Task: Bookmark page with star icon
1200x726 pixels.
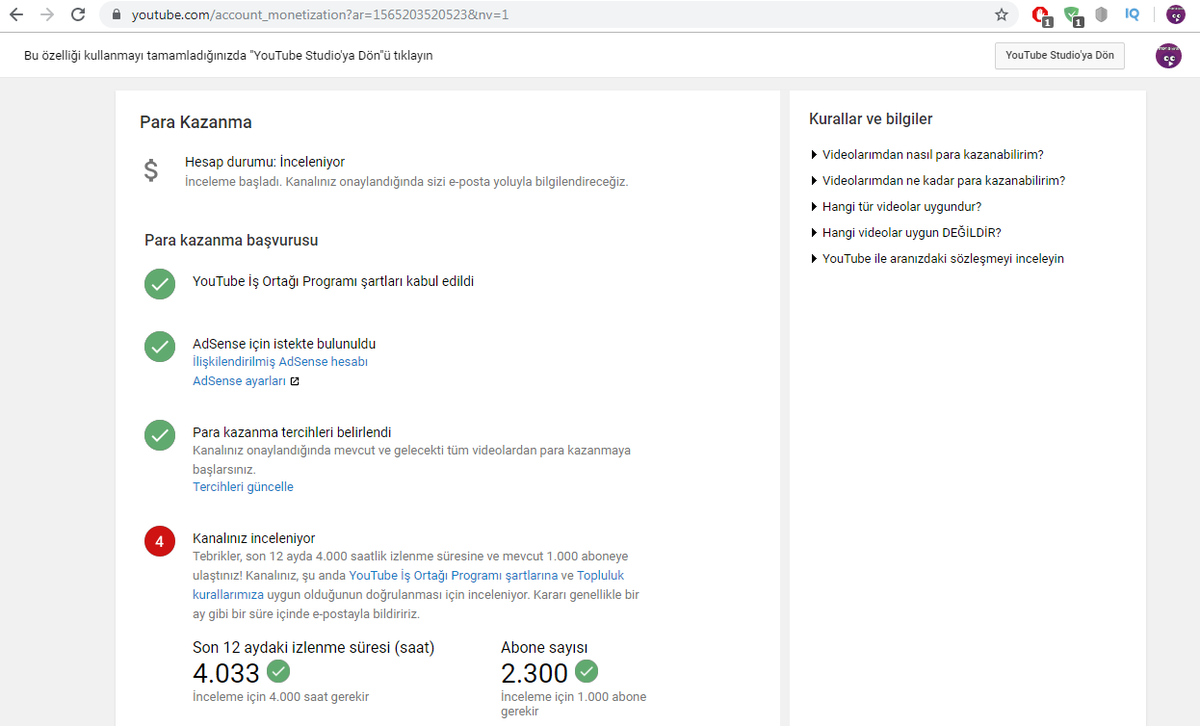Action: coord(1001,15)
